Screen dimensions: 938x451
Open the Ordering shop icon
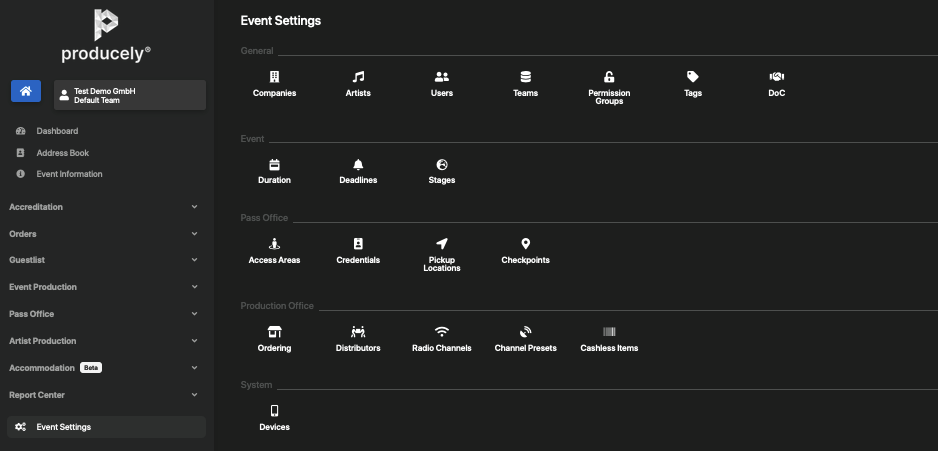tap(275, 331)
